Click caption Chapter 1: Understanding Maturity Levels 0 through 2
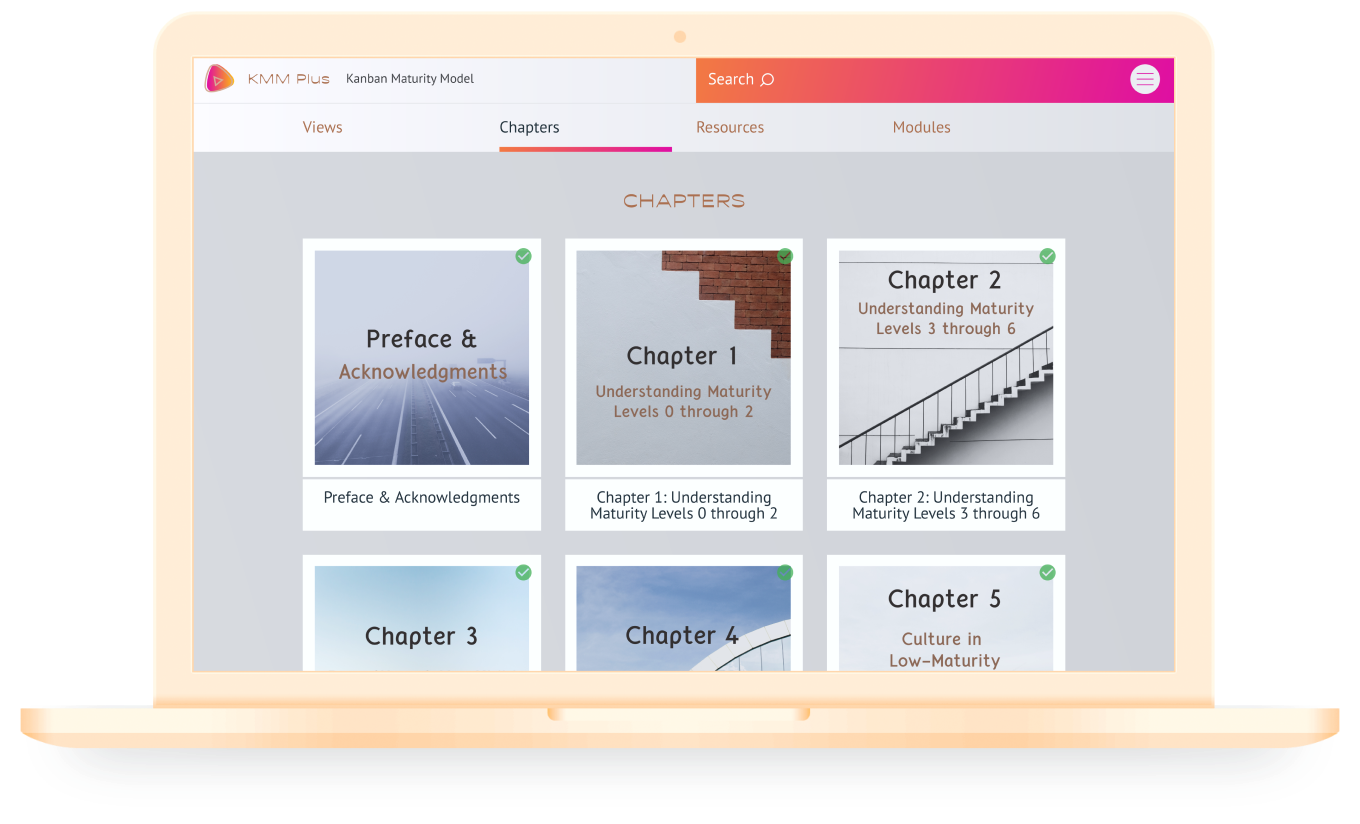Image resolution: width=1360 pixels, height=824 pixels. click(684, 505)
